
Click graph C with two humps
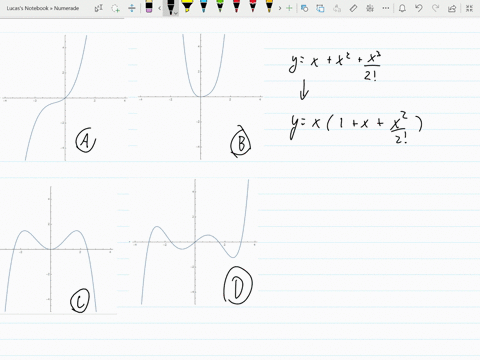[57, 249]
